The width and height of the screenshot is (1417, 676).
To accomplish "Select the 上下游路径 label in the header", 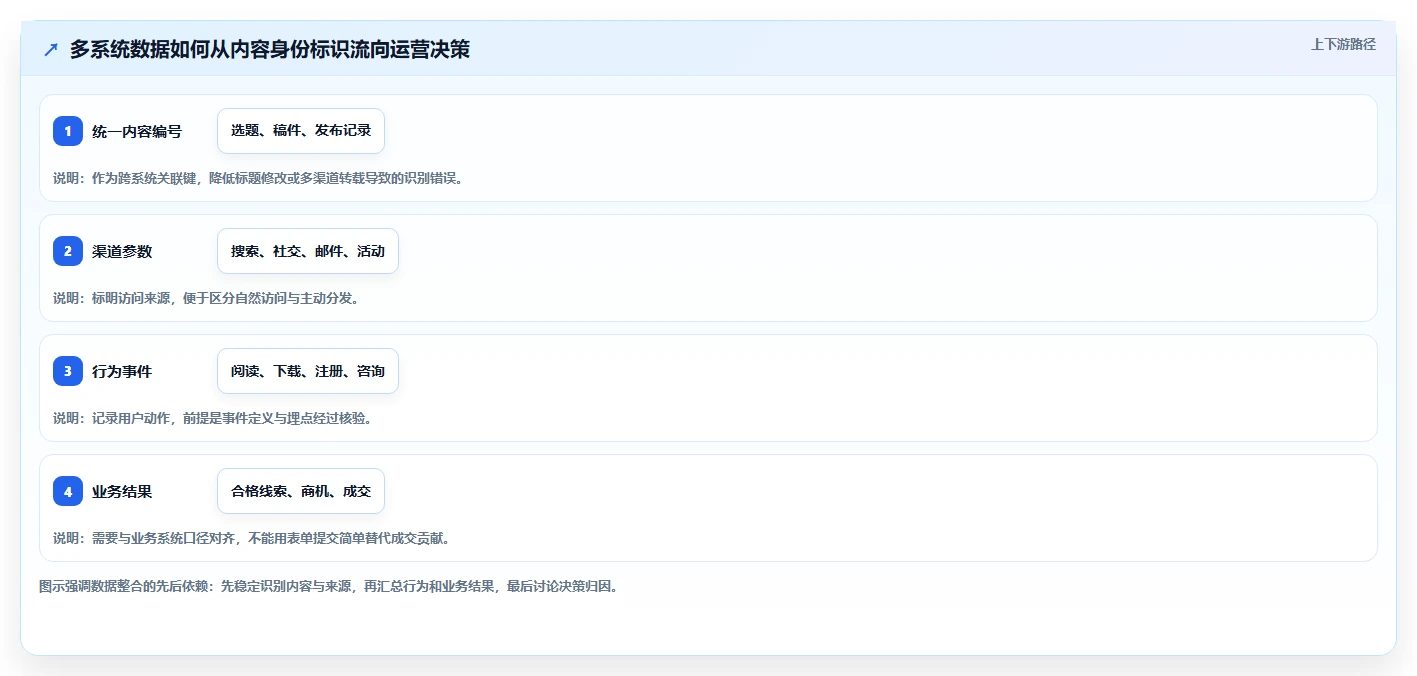I will point(1343,44).
